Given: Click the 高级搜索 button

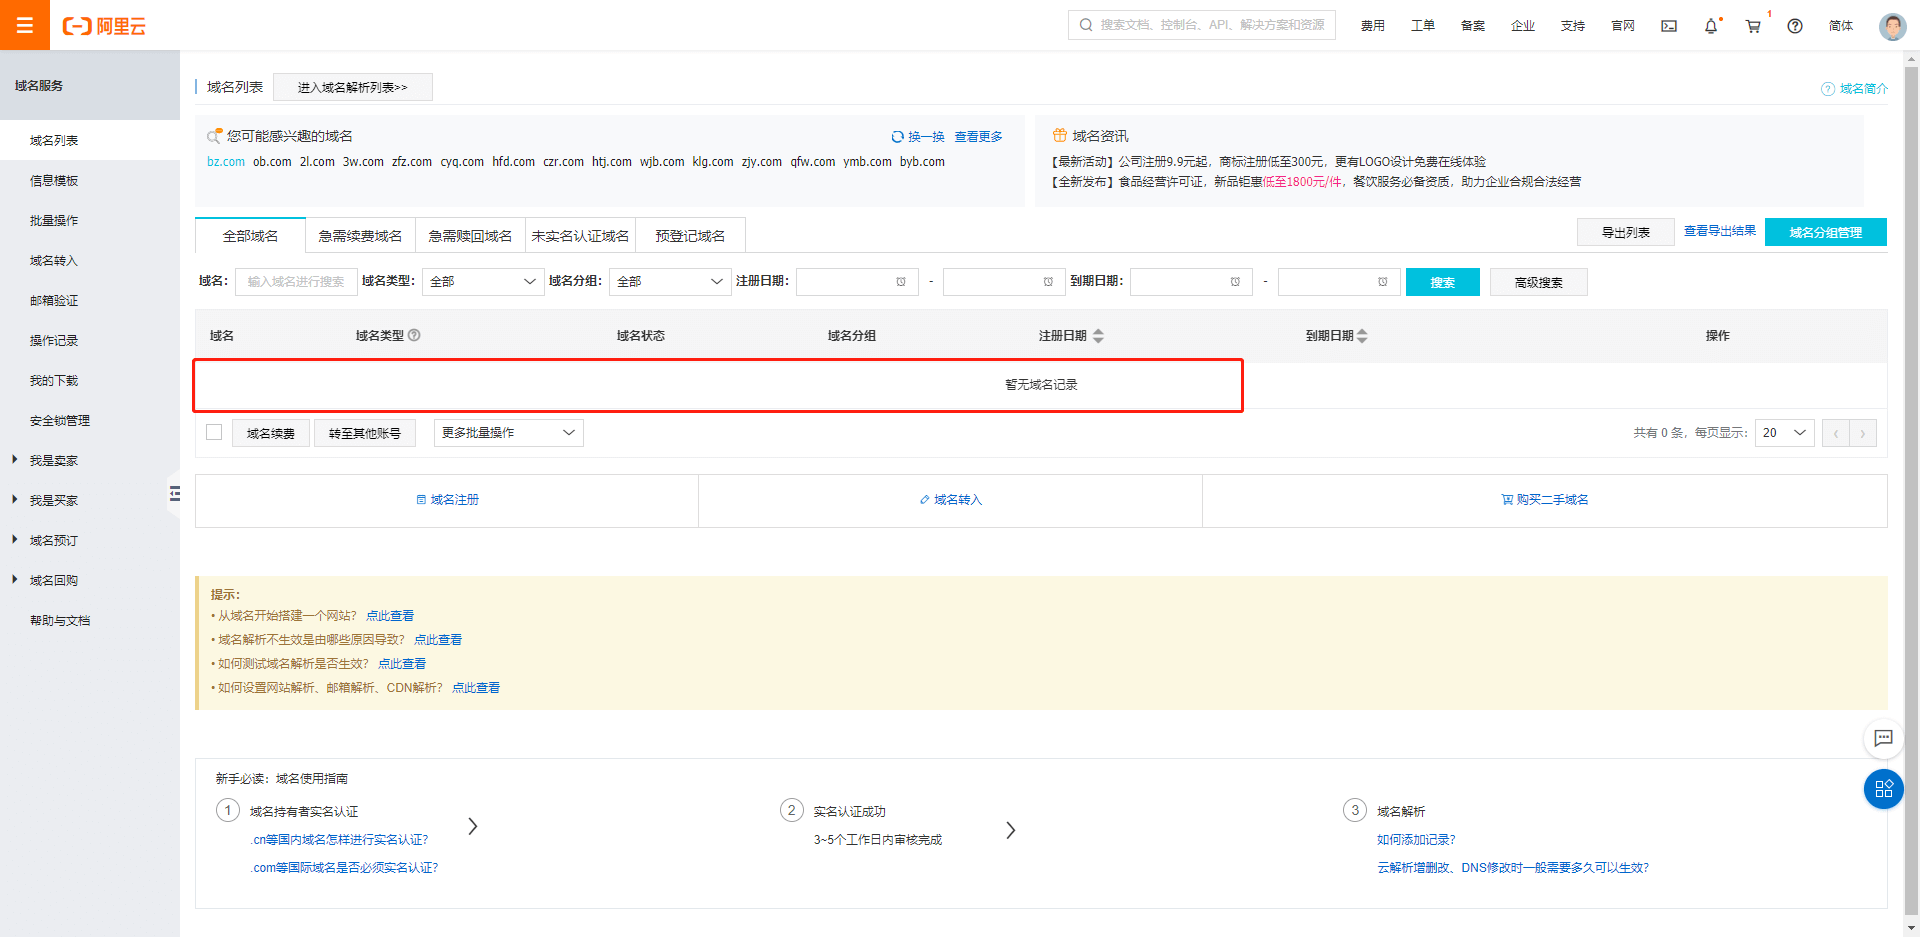Looking at the screenshot, I should [1538, 282].
